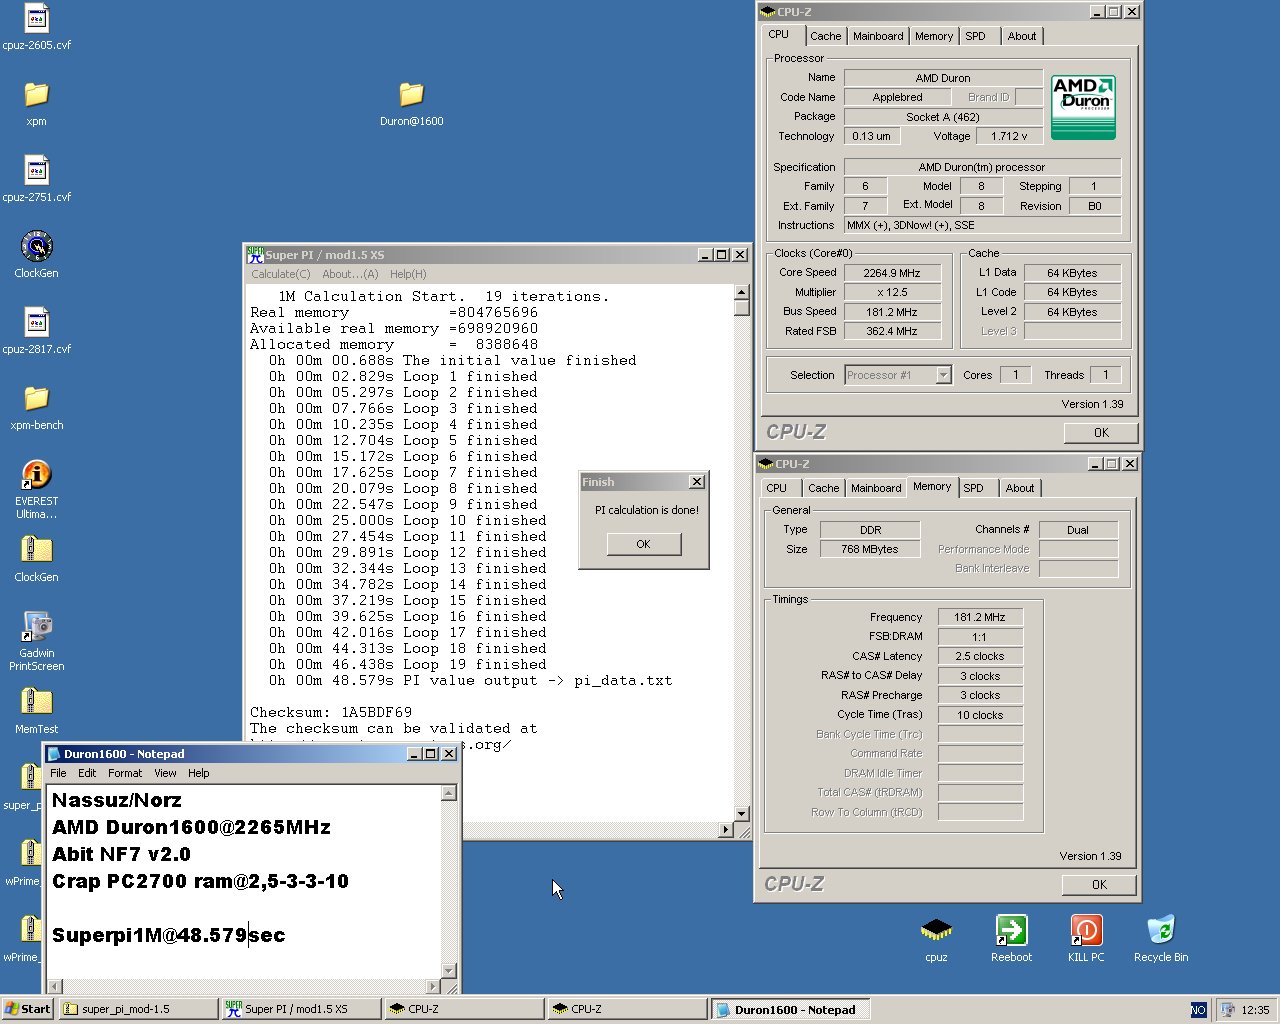This screenshot has height=1024, width=1280.
Task: Click the 'Abit NF7 v2.0' line in Notepad
Action: [121, 854]
